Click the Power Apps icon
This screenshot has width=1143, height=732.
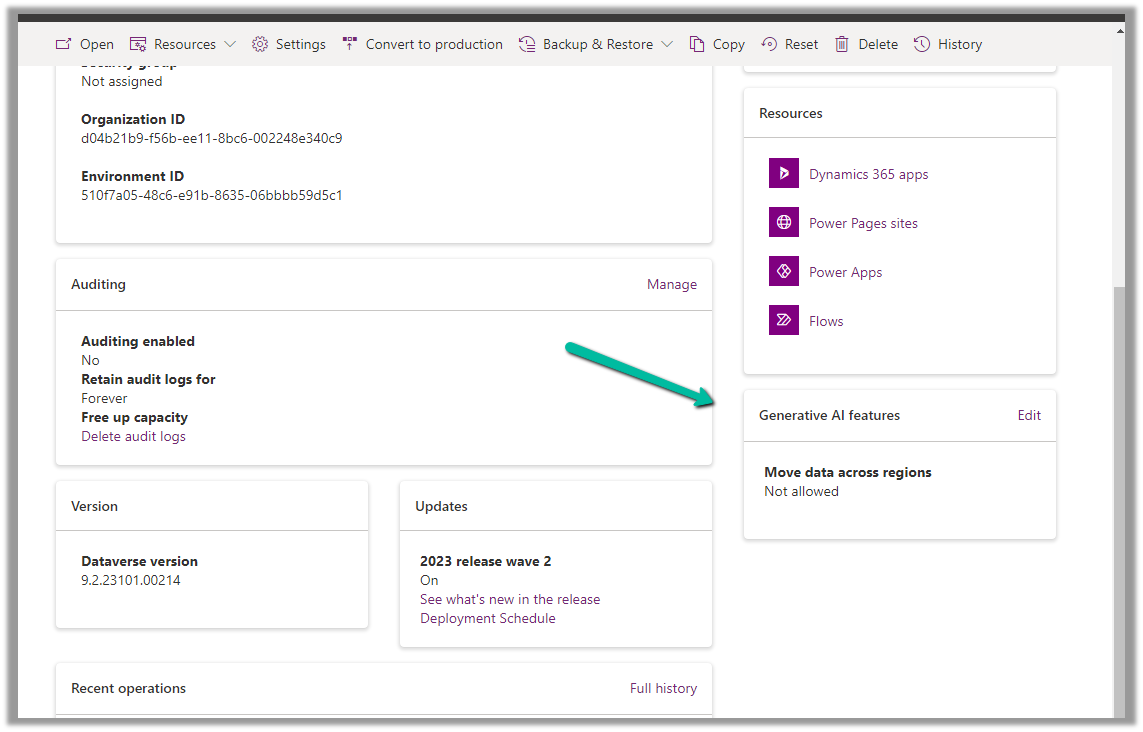point(783,271)
